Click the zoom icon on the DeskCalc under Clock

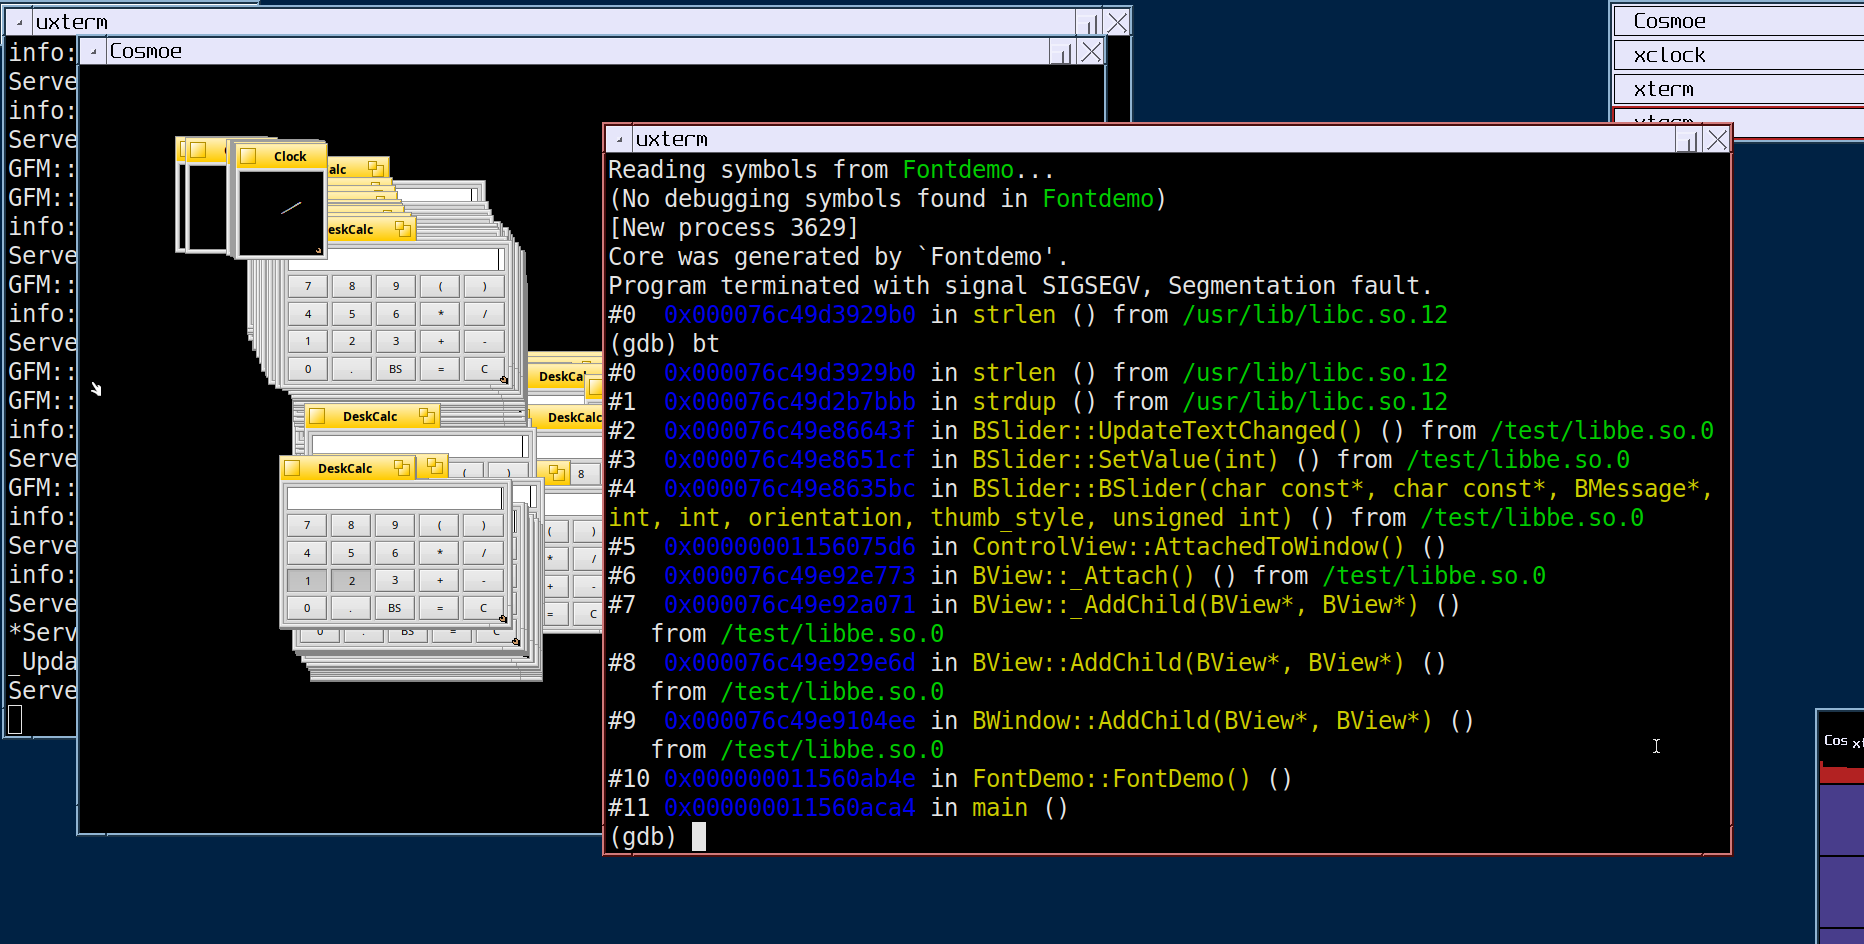402,229
